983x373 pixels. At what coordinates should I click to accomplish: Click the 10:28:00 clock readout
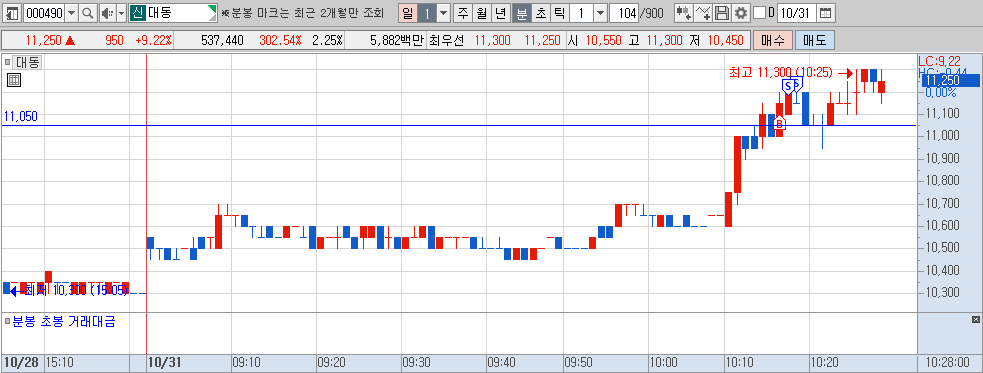(949, 362)
